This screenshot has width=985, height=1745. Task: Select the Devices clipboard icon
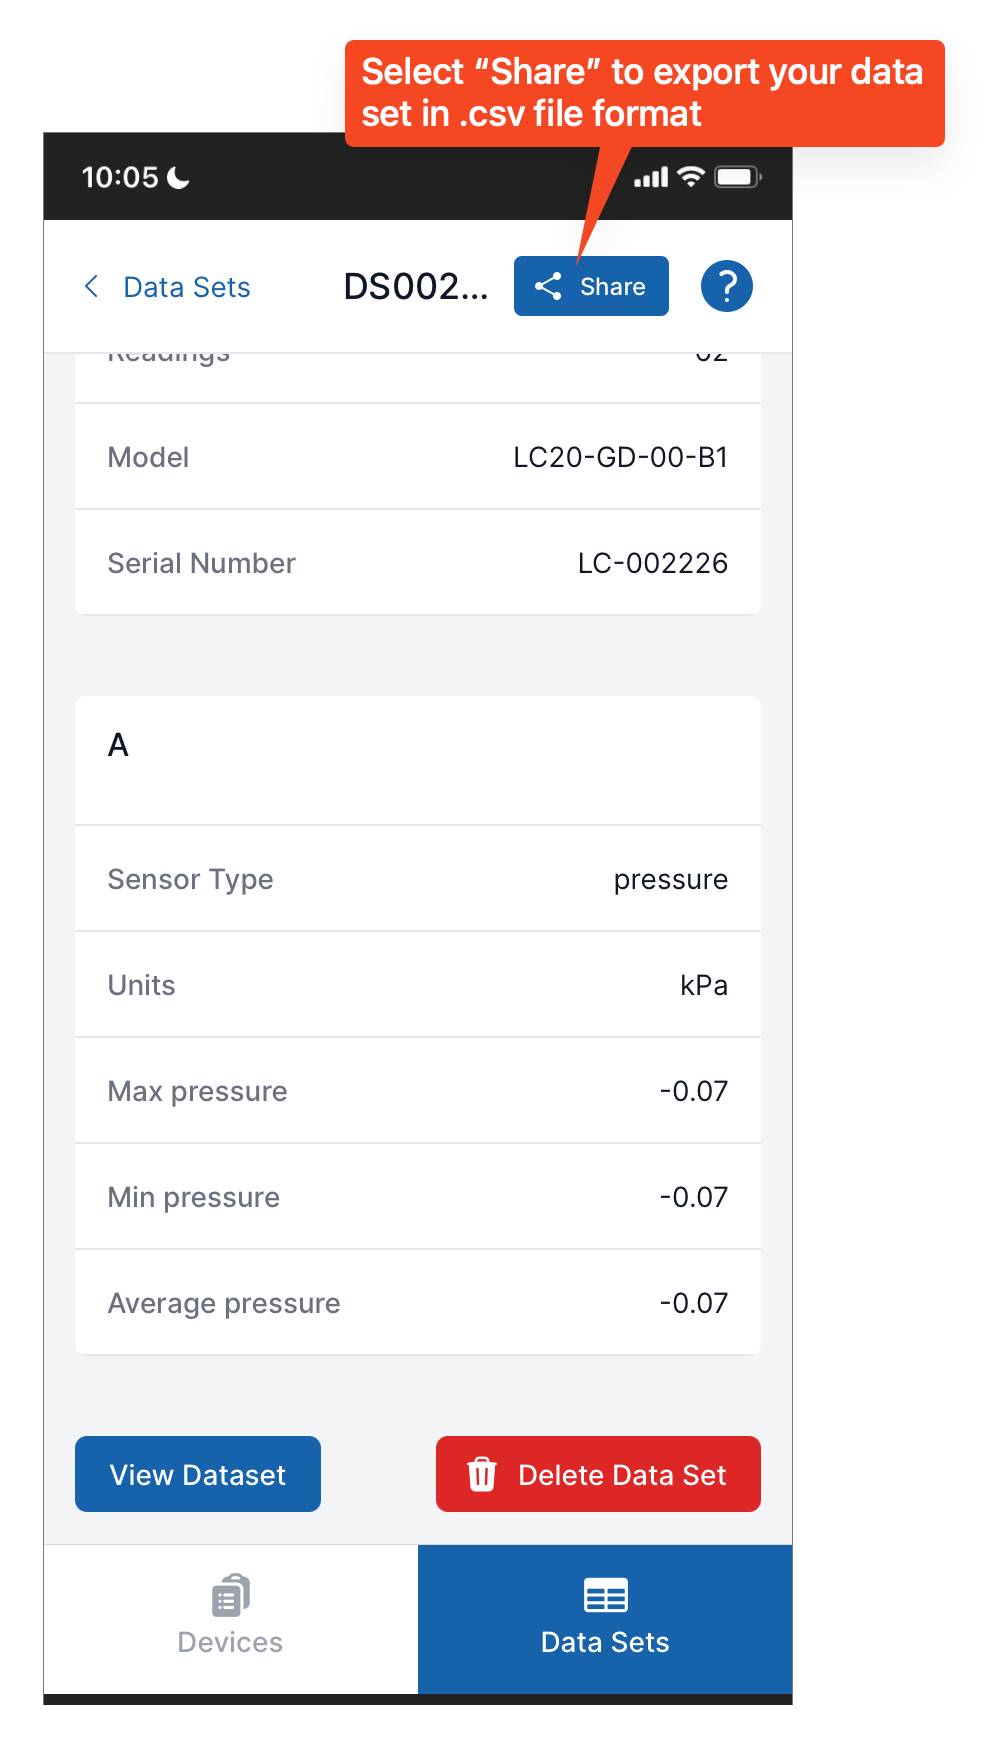coord(231,1595)
